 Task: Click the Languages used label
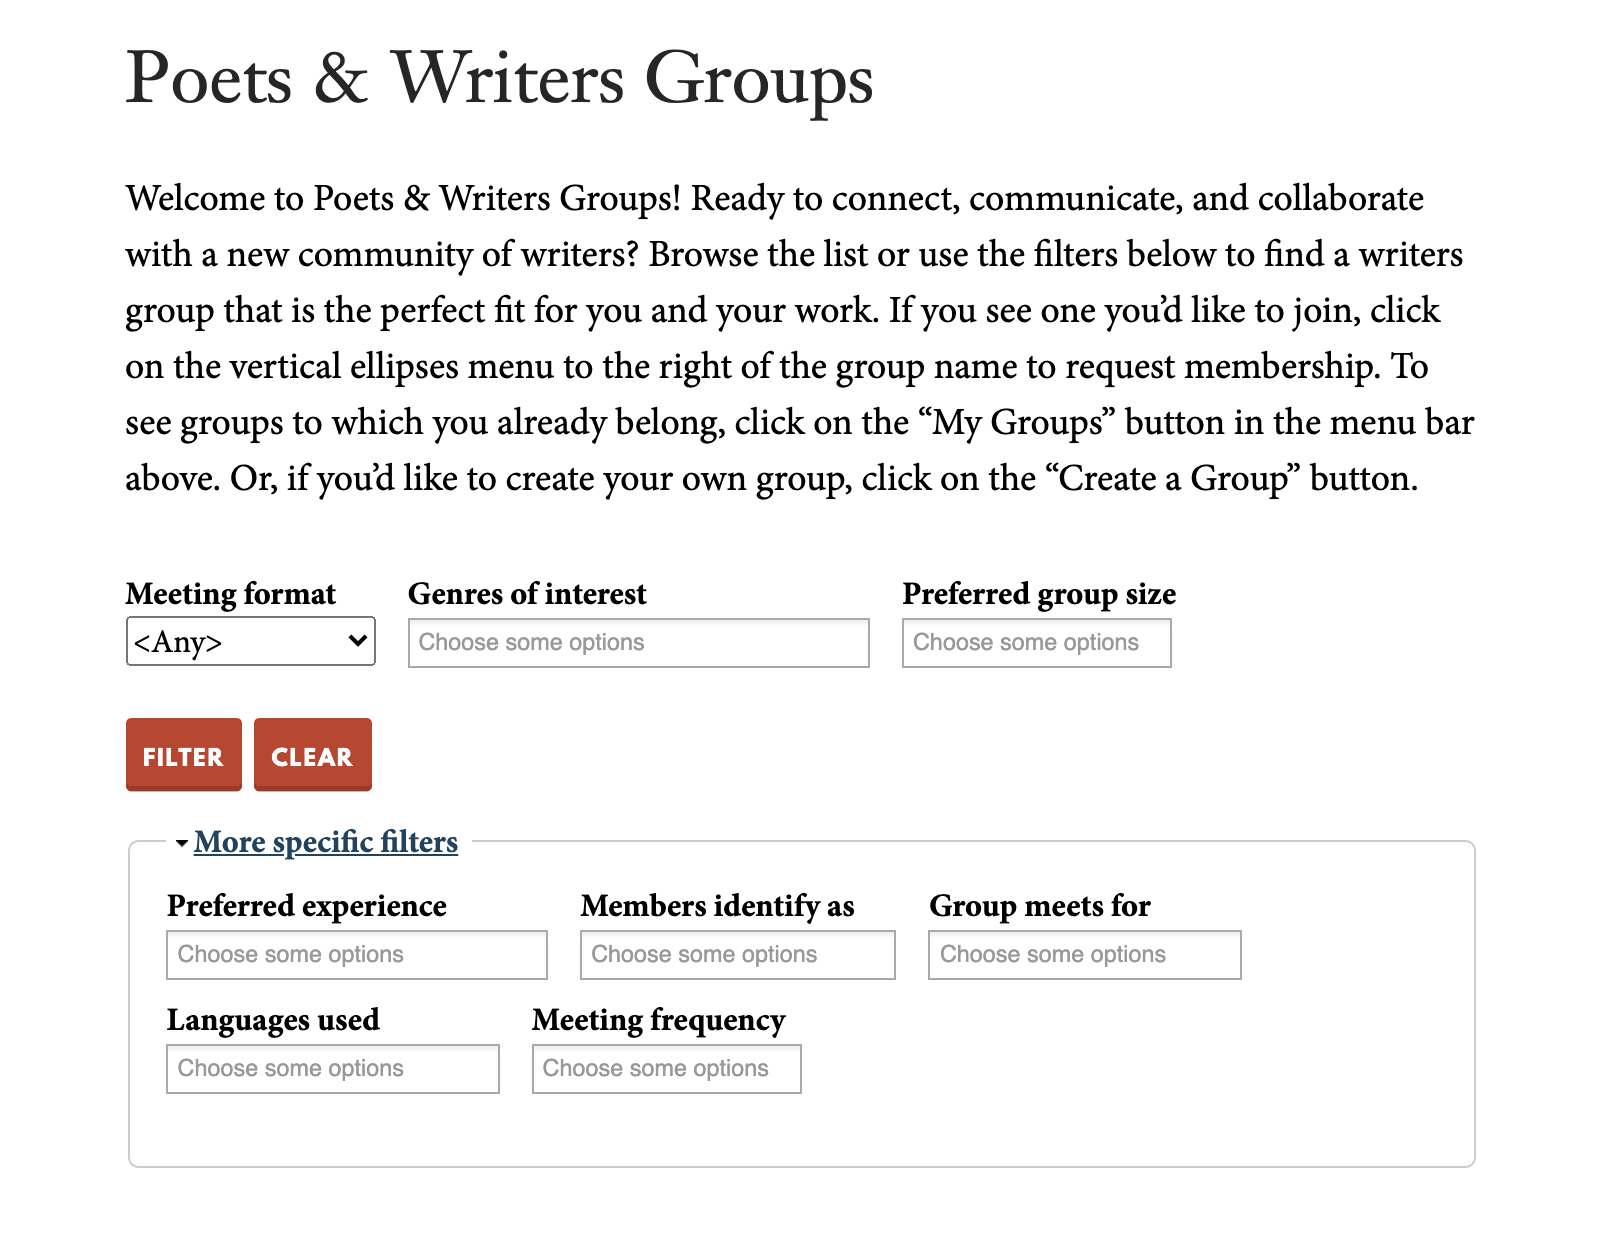click(273, 1020)
